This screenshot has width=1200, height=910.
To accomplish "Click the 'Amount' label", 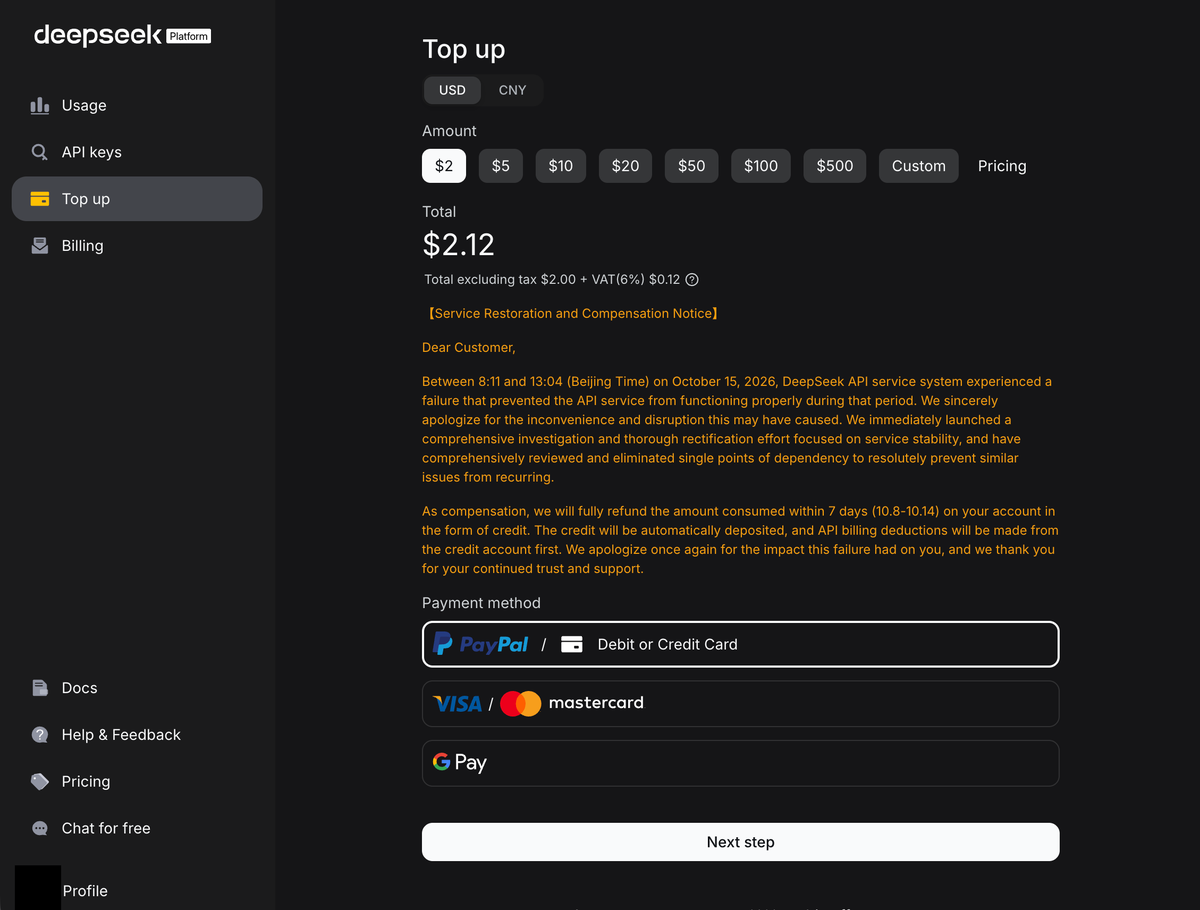I will 449,131.
